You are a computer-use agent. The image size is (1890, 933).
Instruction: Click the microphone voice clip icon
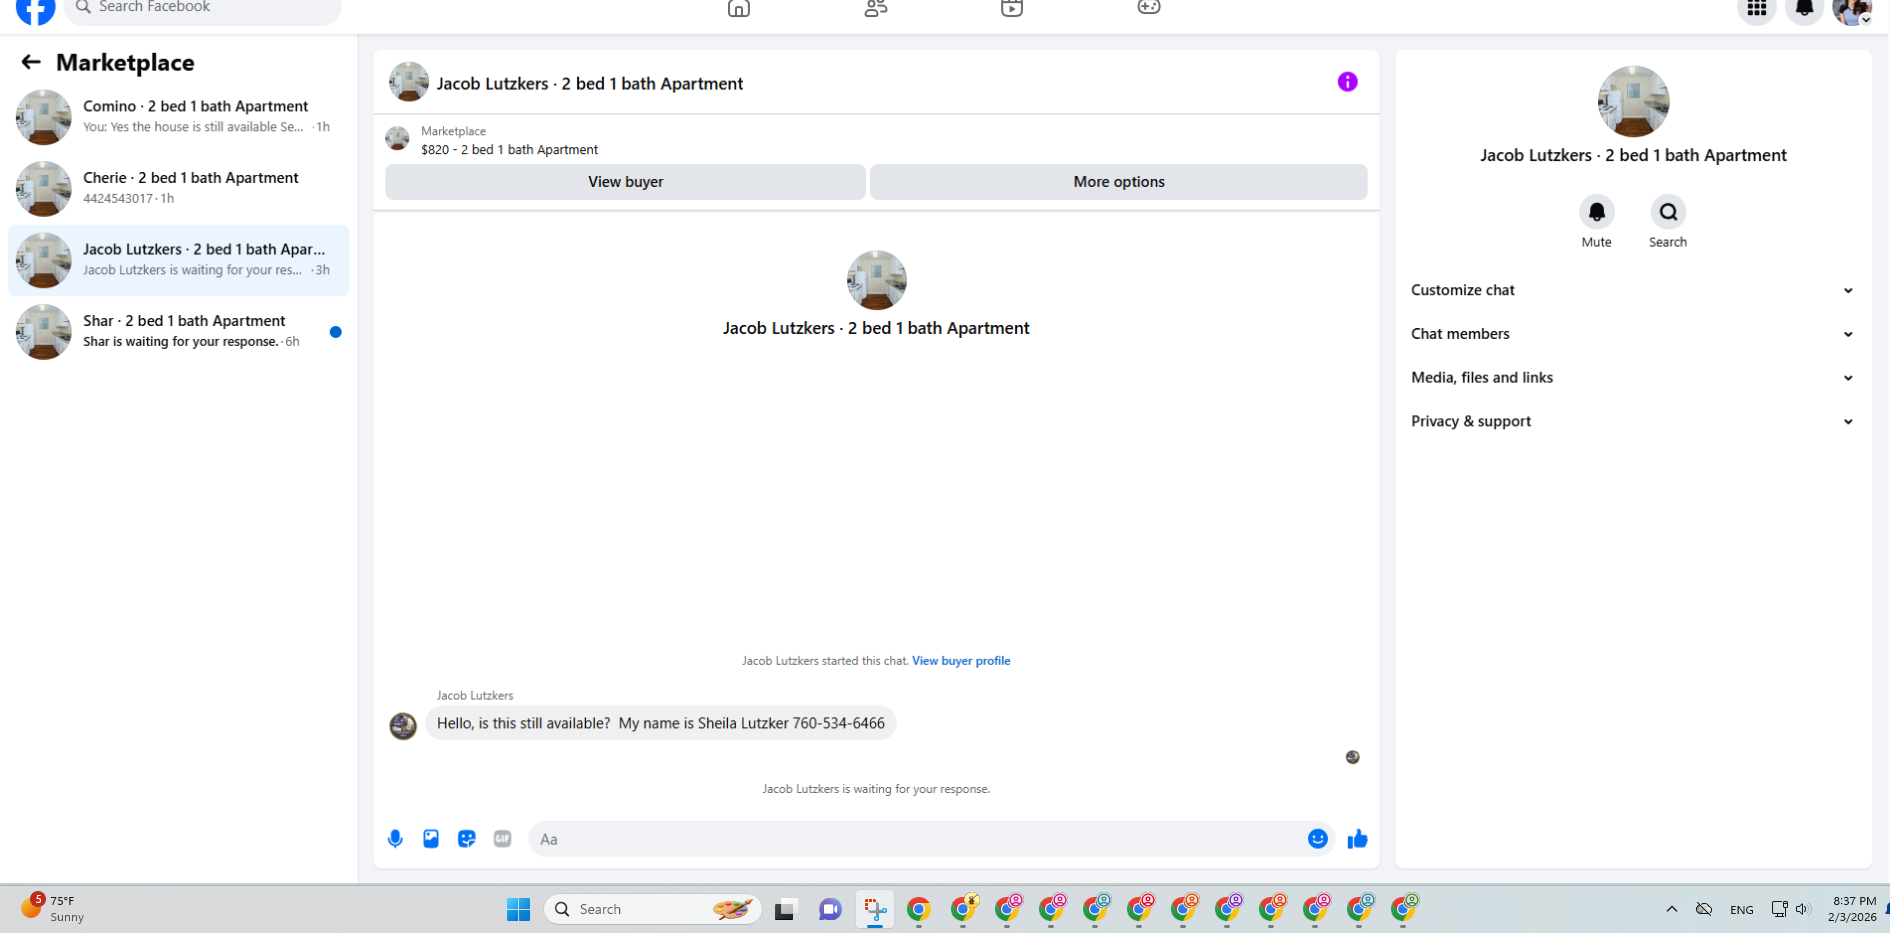395,839
